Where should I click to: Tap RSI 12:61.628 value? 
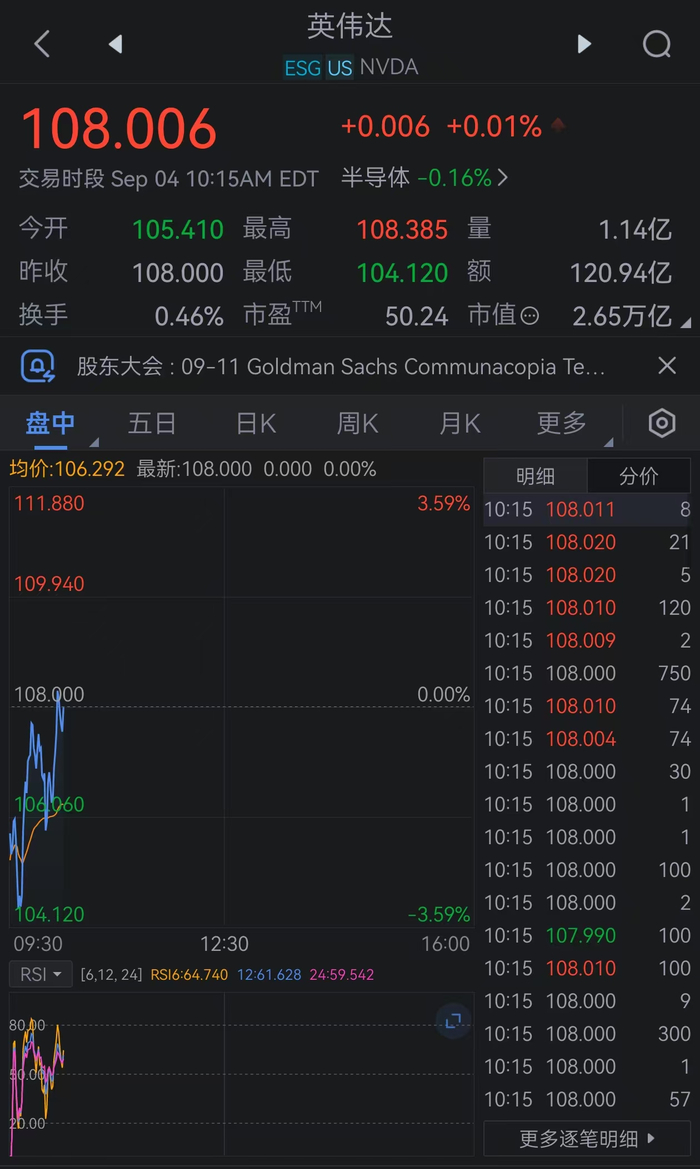coord(269,974)
